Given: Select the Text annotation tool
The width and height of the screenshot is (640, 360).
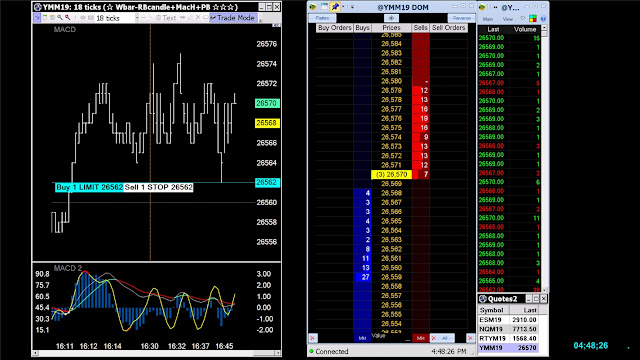Looking at the screenshot, I should [x=166, y=18].
